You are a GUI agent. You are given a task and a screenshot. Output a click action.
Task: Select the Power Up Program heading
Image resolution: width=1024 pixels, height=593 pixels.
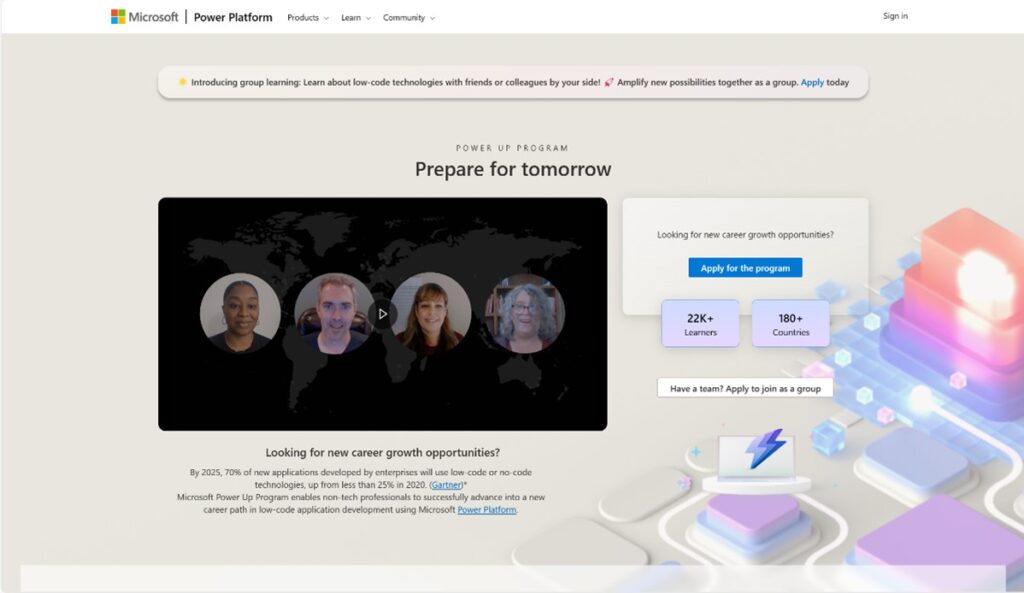[512, 147]
